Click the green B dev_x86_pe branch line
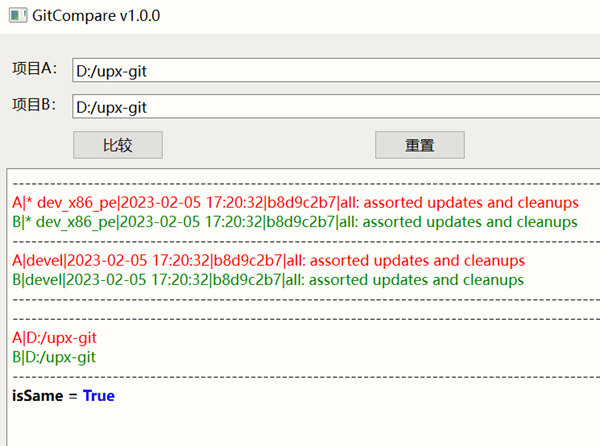The image size is (600, 446). pos(295,222)
